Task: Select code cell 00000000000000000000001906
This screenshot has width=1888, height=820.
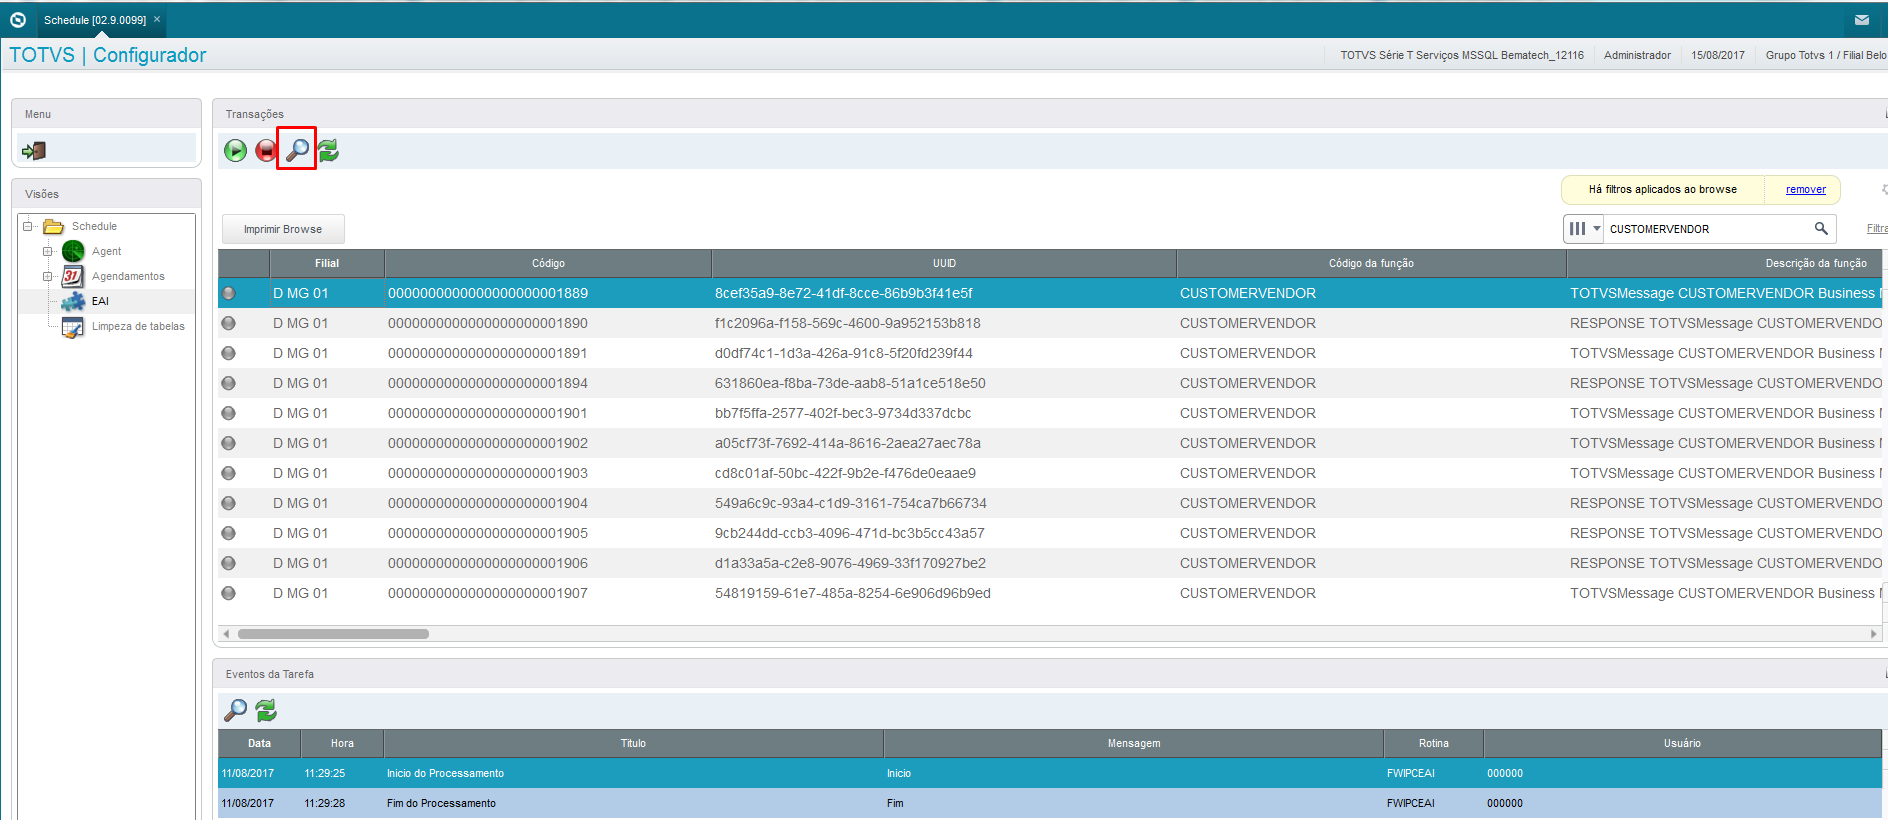Action: pos(488,563)
